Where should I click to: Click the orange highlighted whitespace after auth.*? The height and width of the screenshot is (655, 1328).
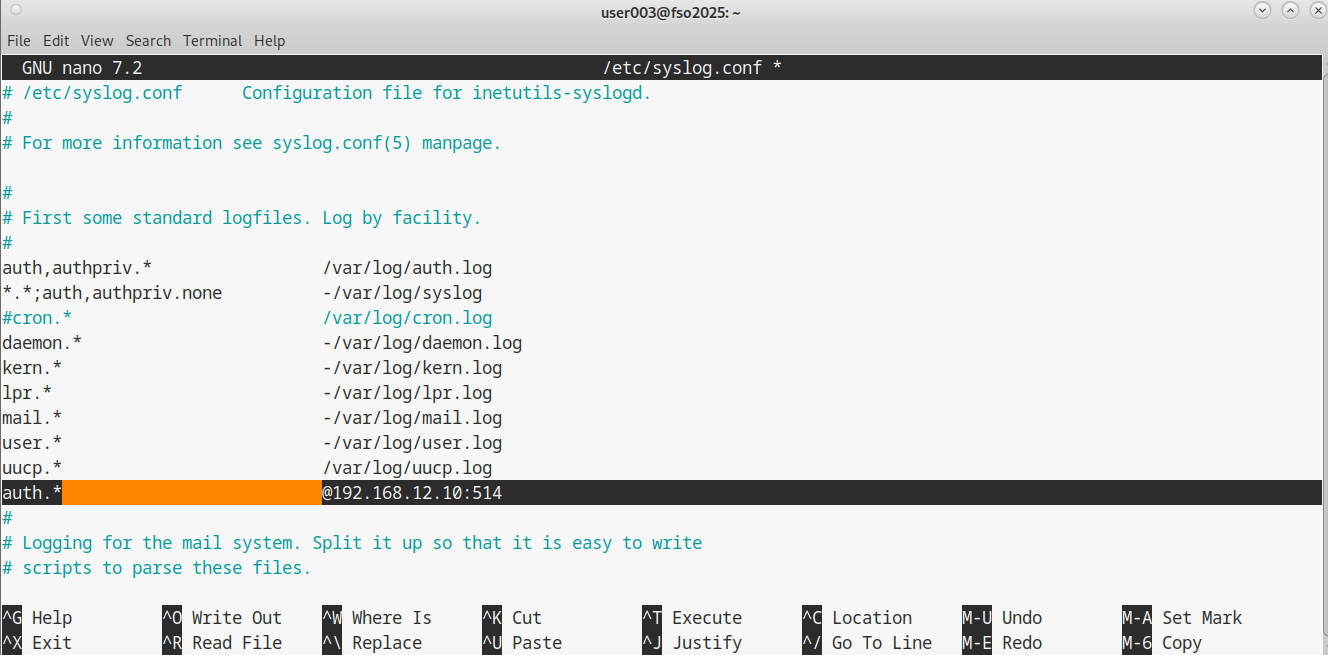(191, 493)
